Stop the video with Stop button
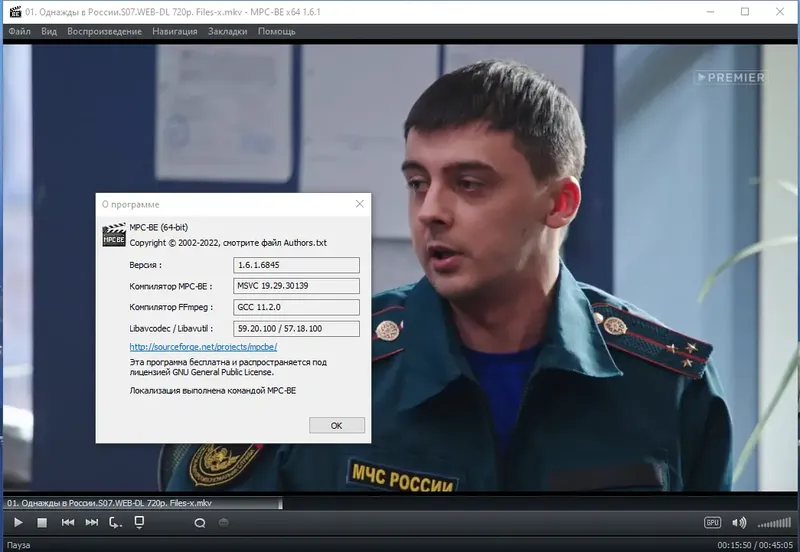The height and width of the screenshot is (552, 800). click(42, 522)
